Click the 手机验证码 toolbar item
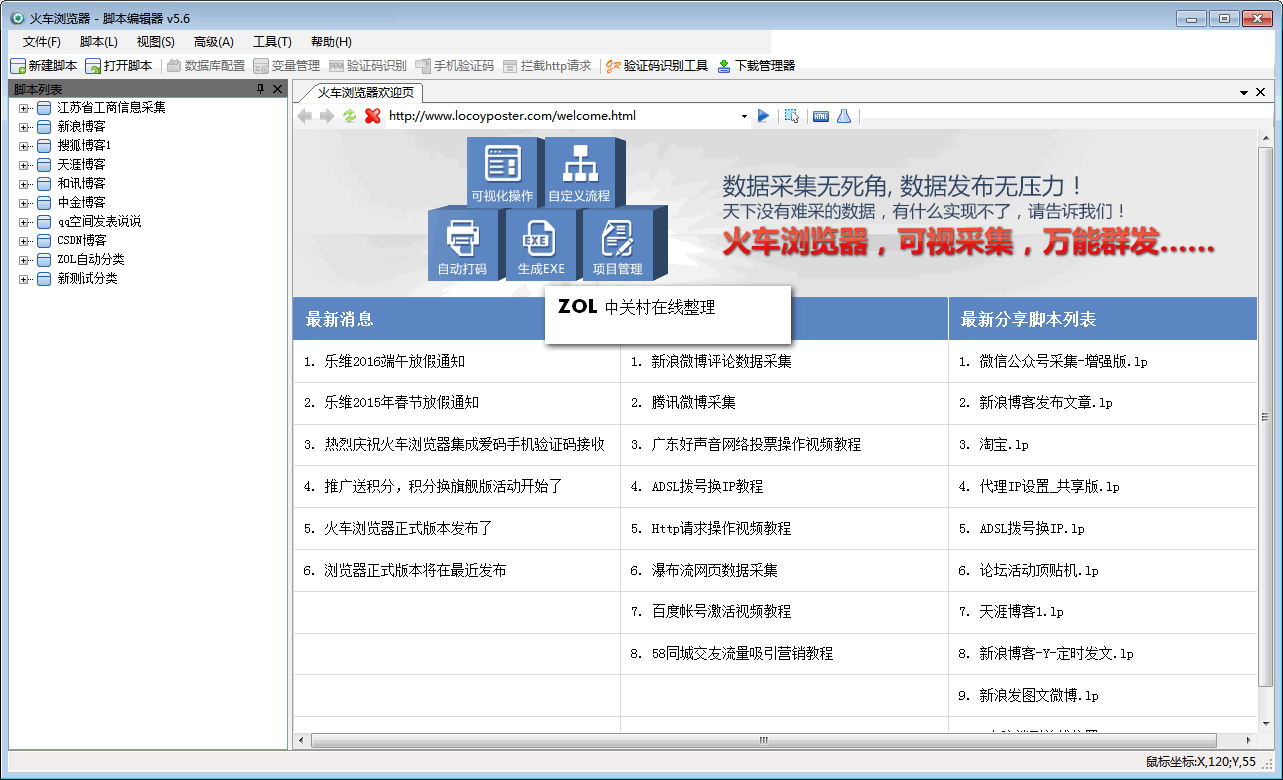 pyautogui.click(x=454, y=66)
